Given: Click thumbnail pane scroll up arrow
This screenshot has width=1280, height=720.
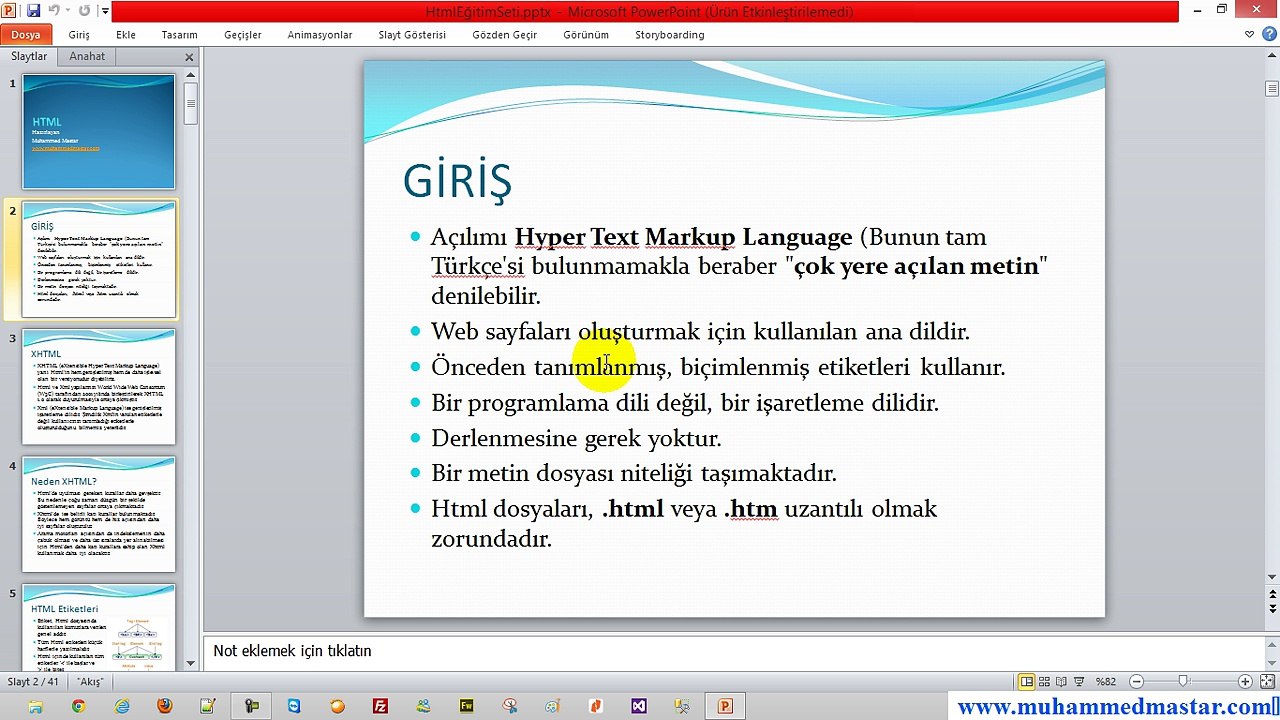Looking at the screenshot, I should coord(191,75).
